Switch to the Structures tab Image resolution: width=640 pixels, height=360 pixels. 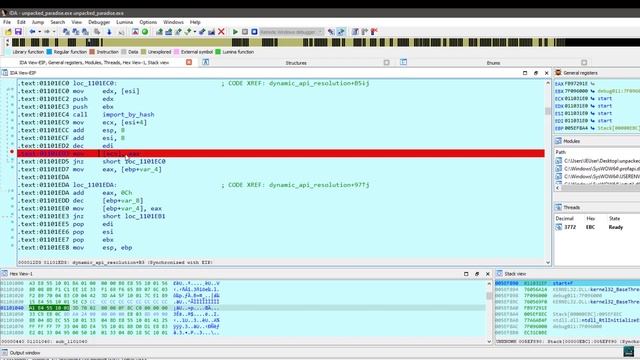pos(296,63)
